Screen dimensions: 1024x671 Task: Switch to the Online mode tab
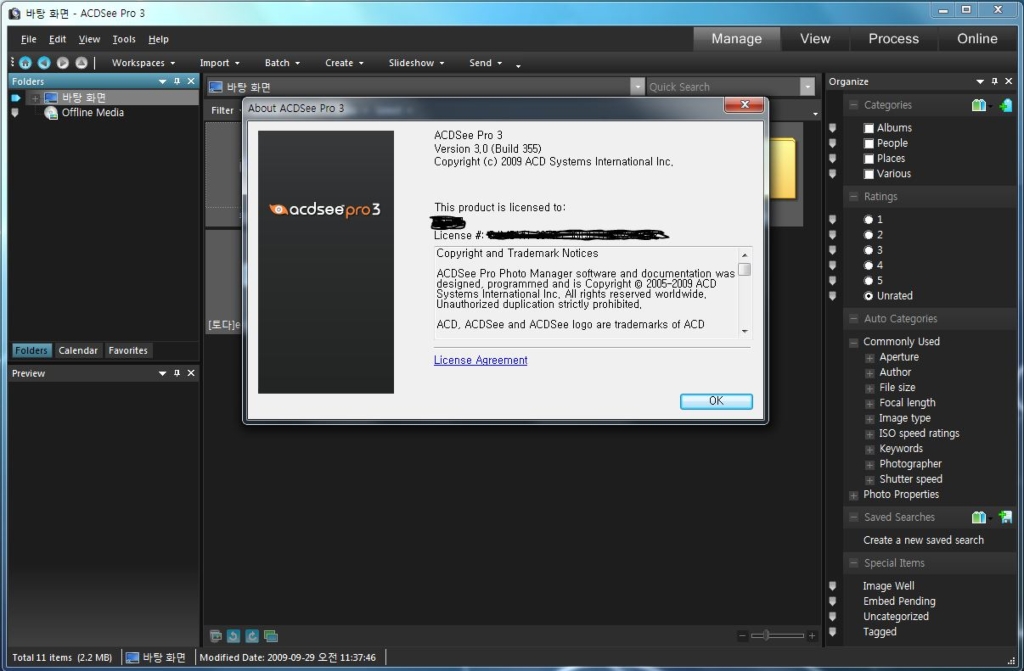point(977,39)
